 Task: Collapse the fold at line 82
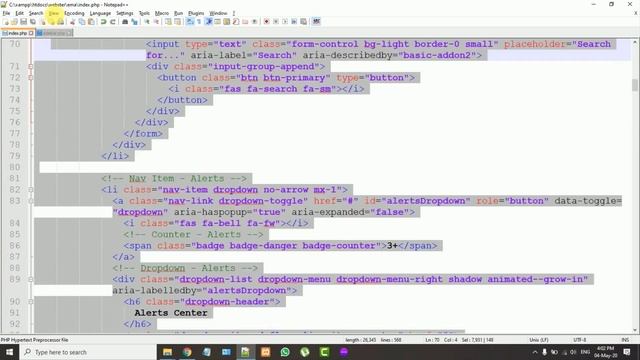(x=31, y=190)
